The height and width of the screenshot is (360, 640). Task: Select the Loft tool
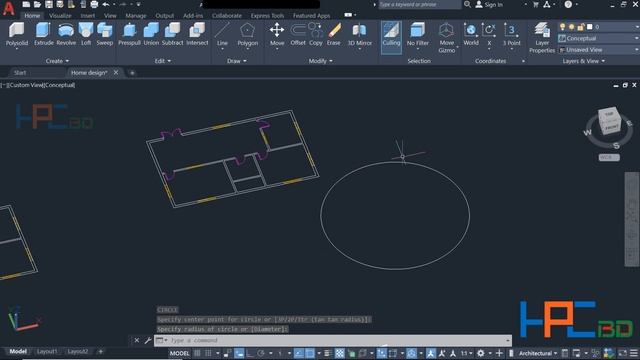tap(86, 35)
